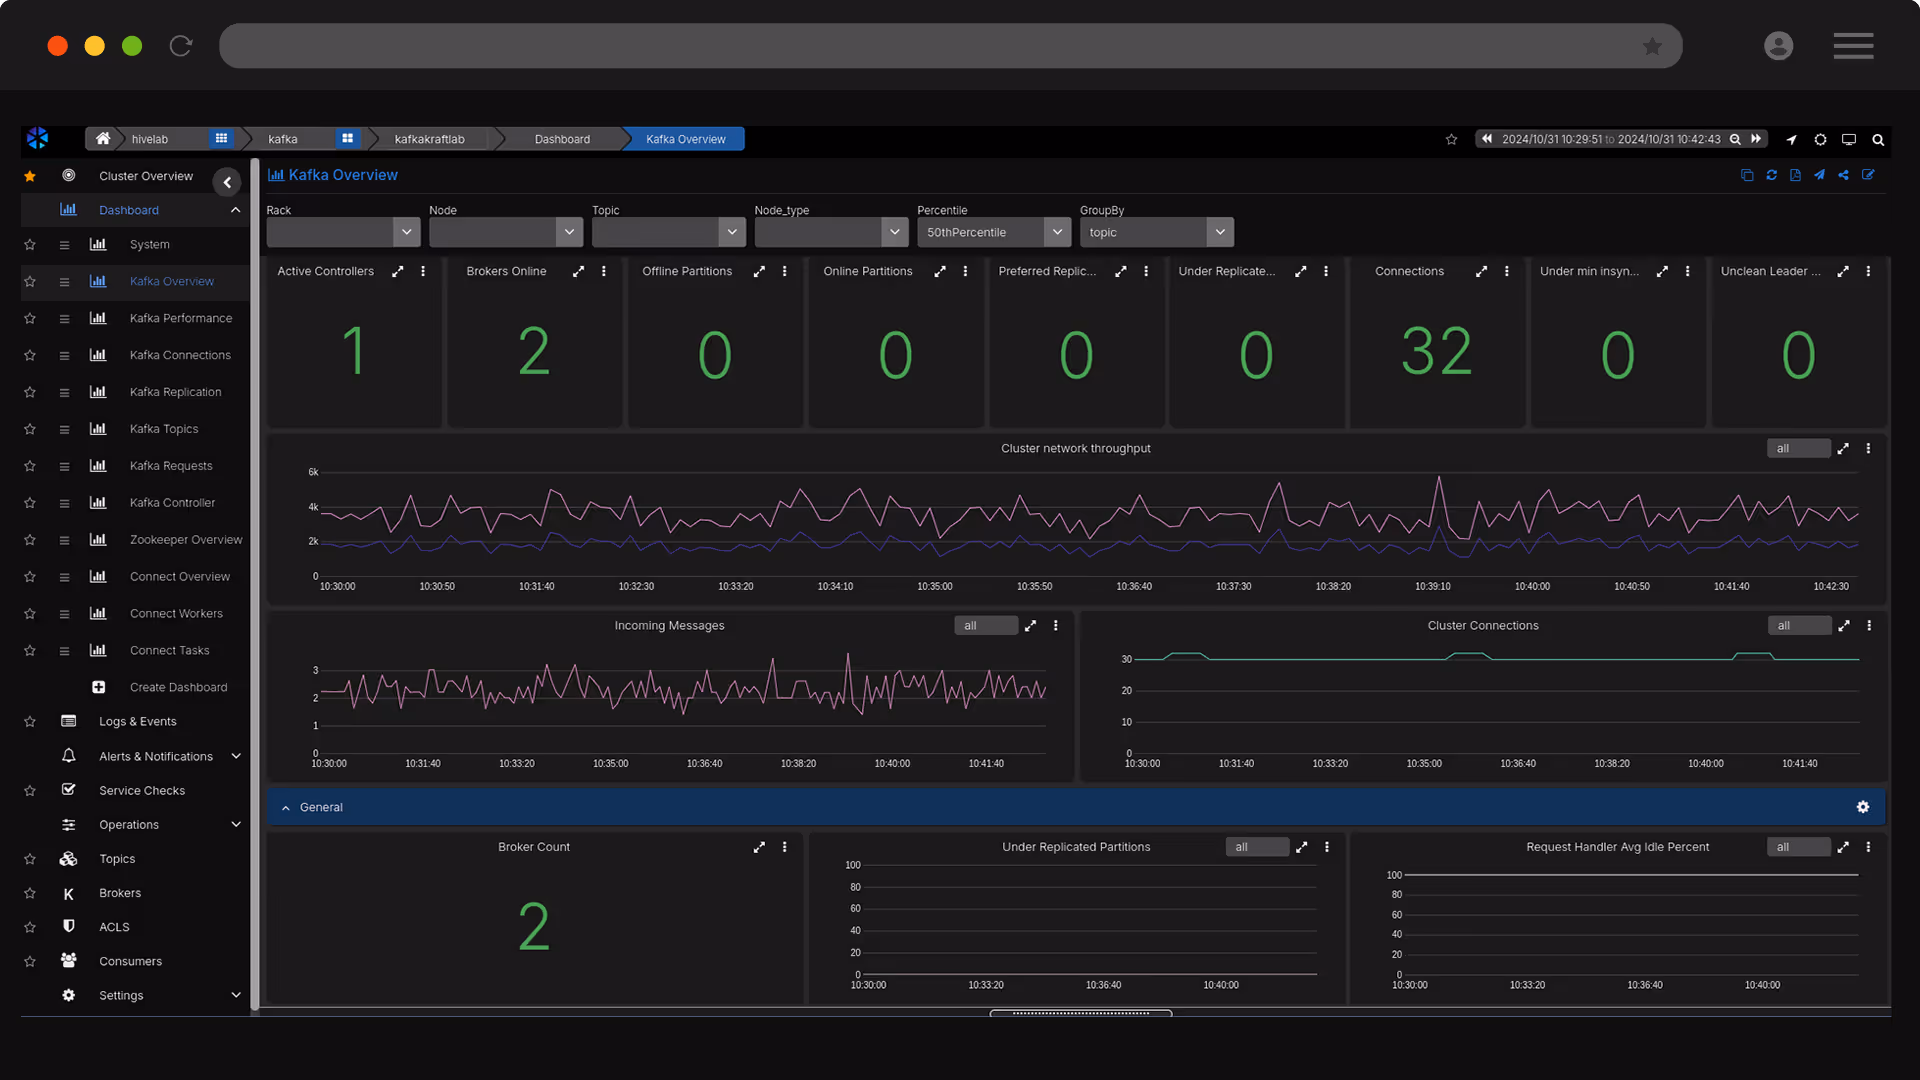The height and width of the screenshot is (1080, 1920).
Task: Click the refresh dashboard icon
Action: (1771, 175)
